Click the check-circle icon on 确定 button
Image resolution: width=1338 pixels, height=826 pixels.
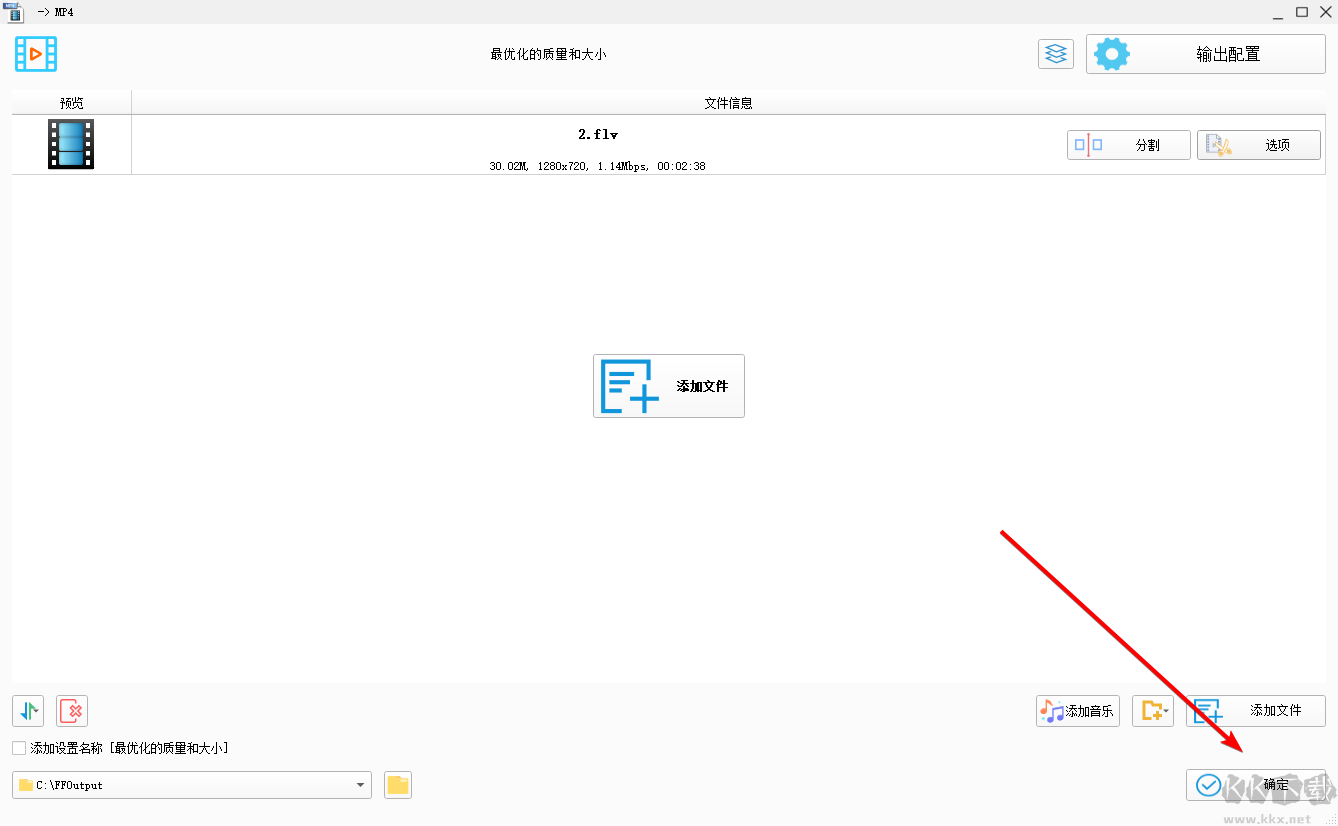tap(1209, 785)
